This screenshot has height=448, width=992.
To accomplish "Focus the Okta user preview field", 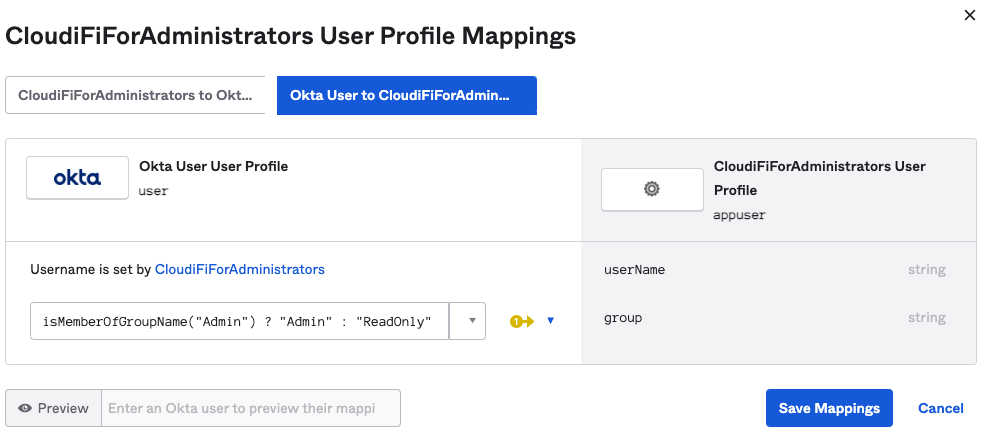I will [251, 408].
